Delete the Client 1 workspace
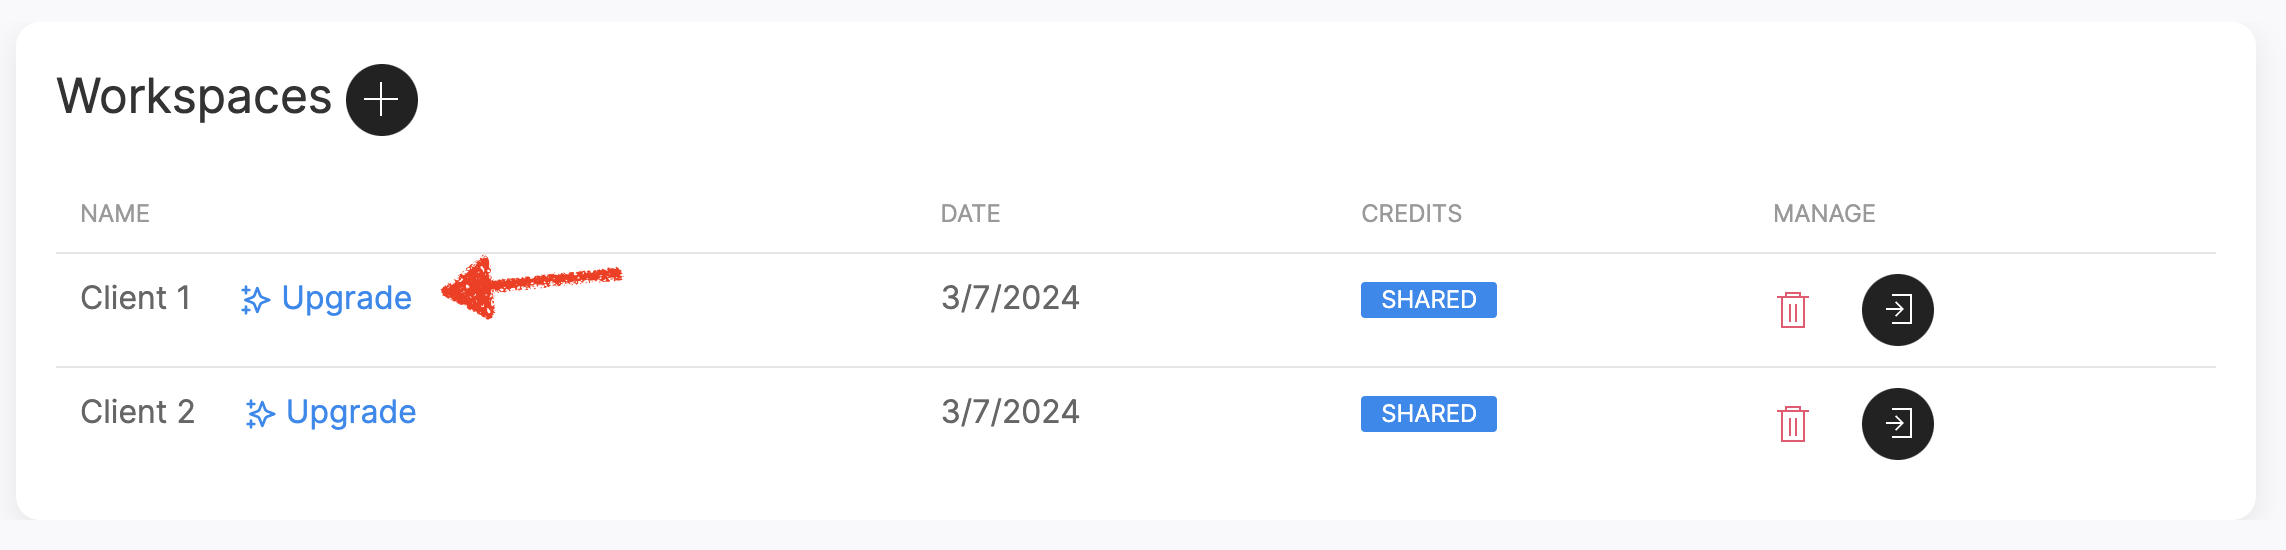The width and height of the screenshot is (2286, 550). pos(1793,310)
